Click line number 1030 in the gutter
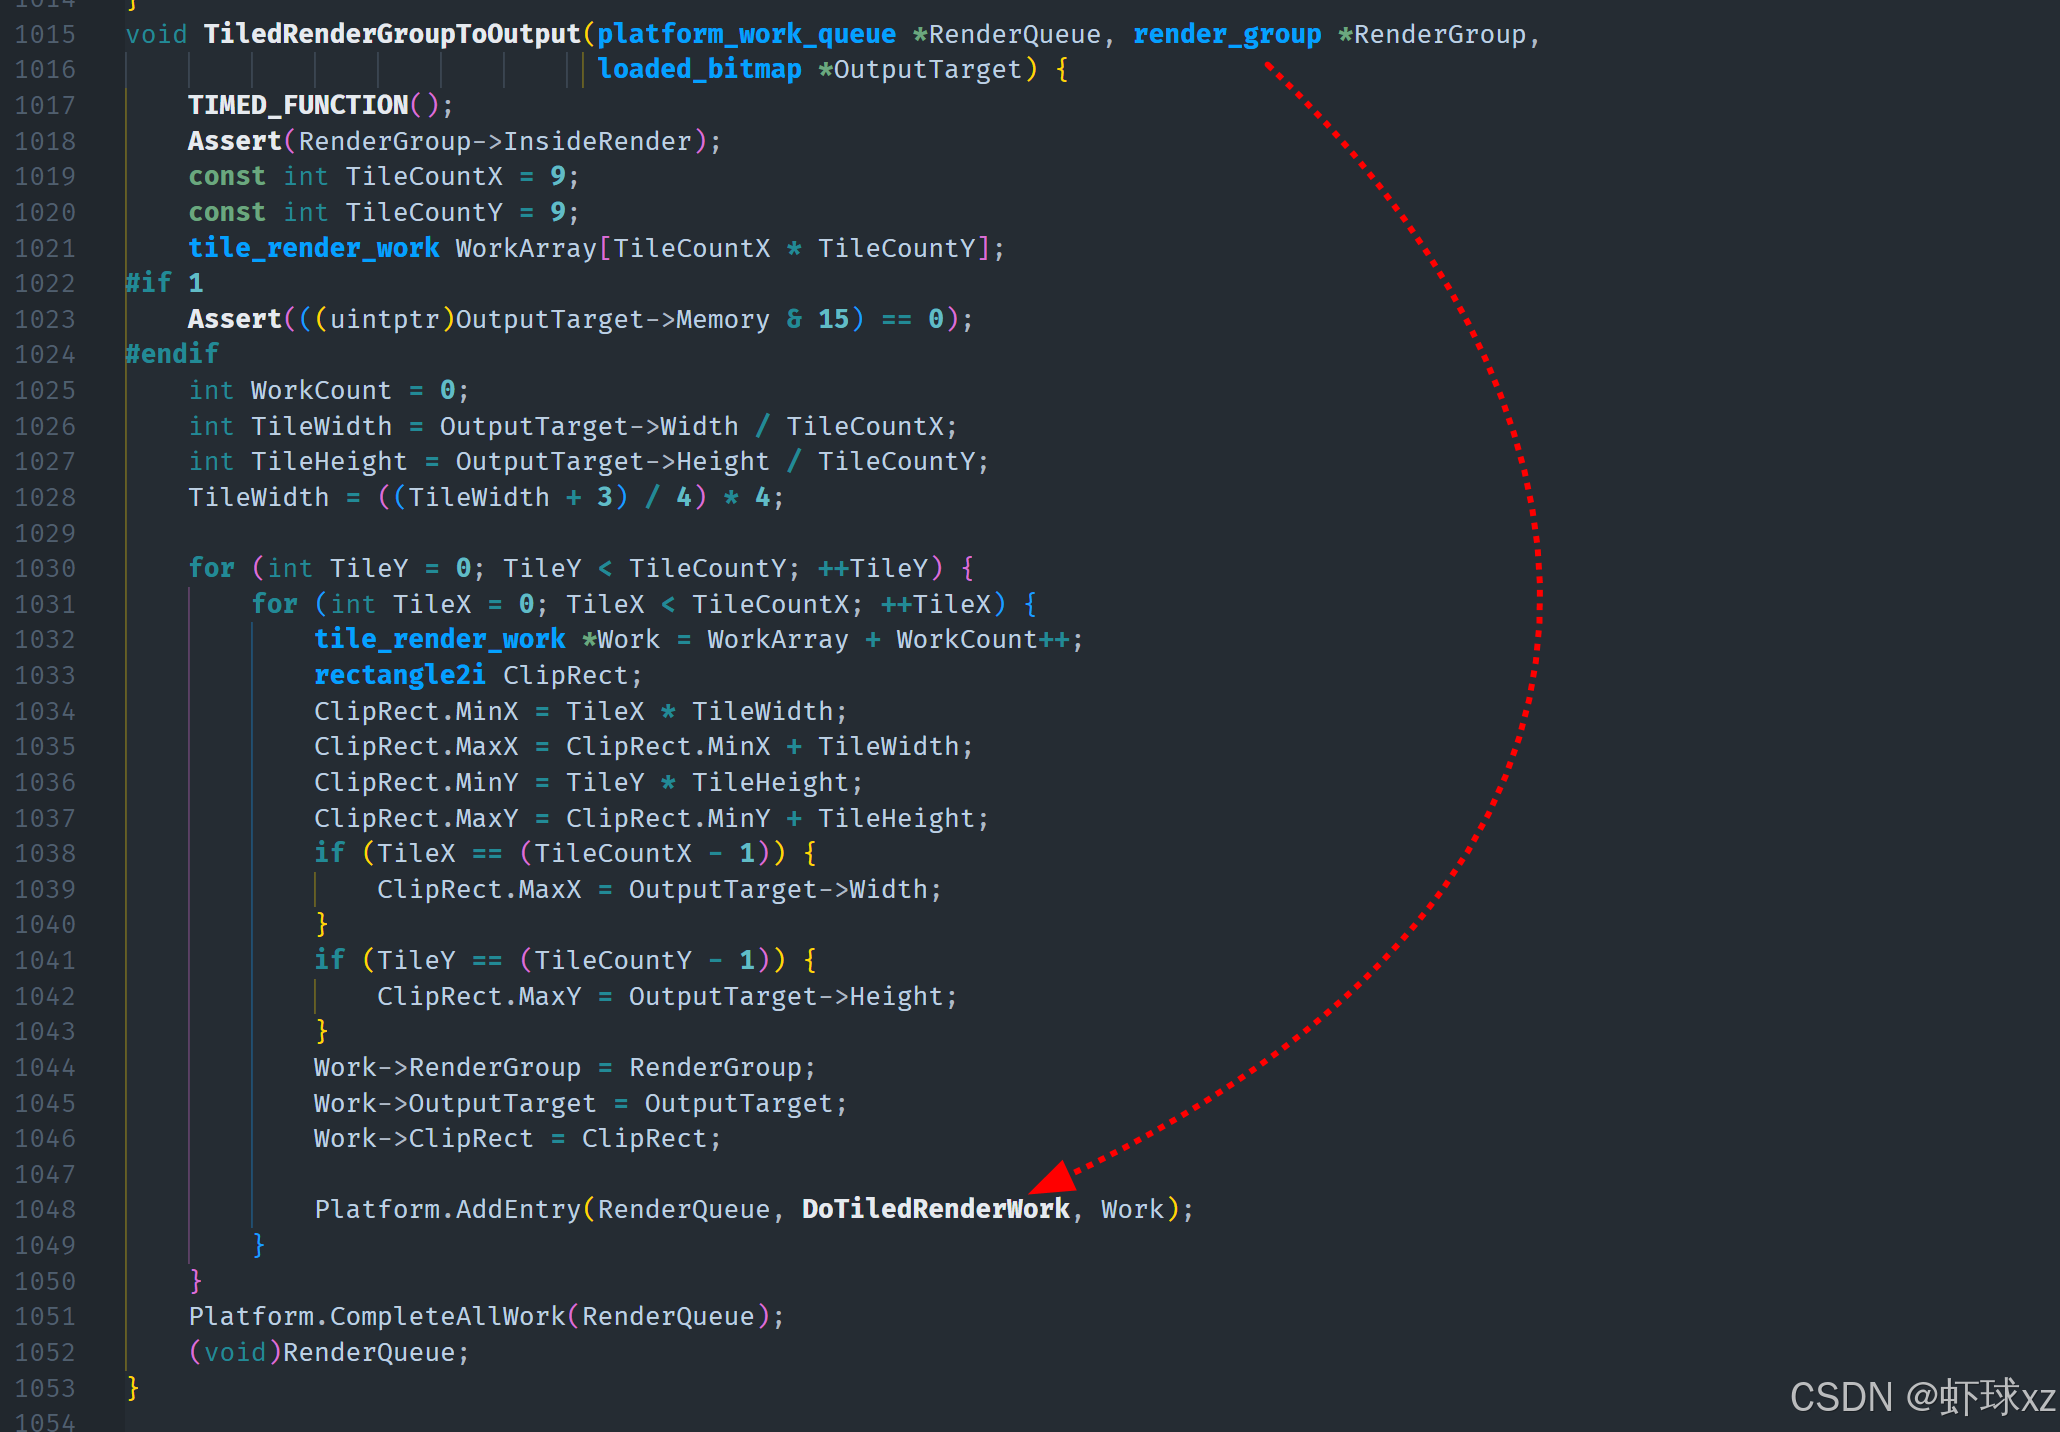The height and width of the screenshot is (1432, 2060). tap(45, 568)
